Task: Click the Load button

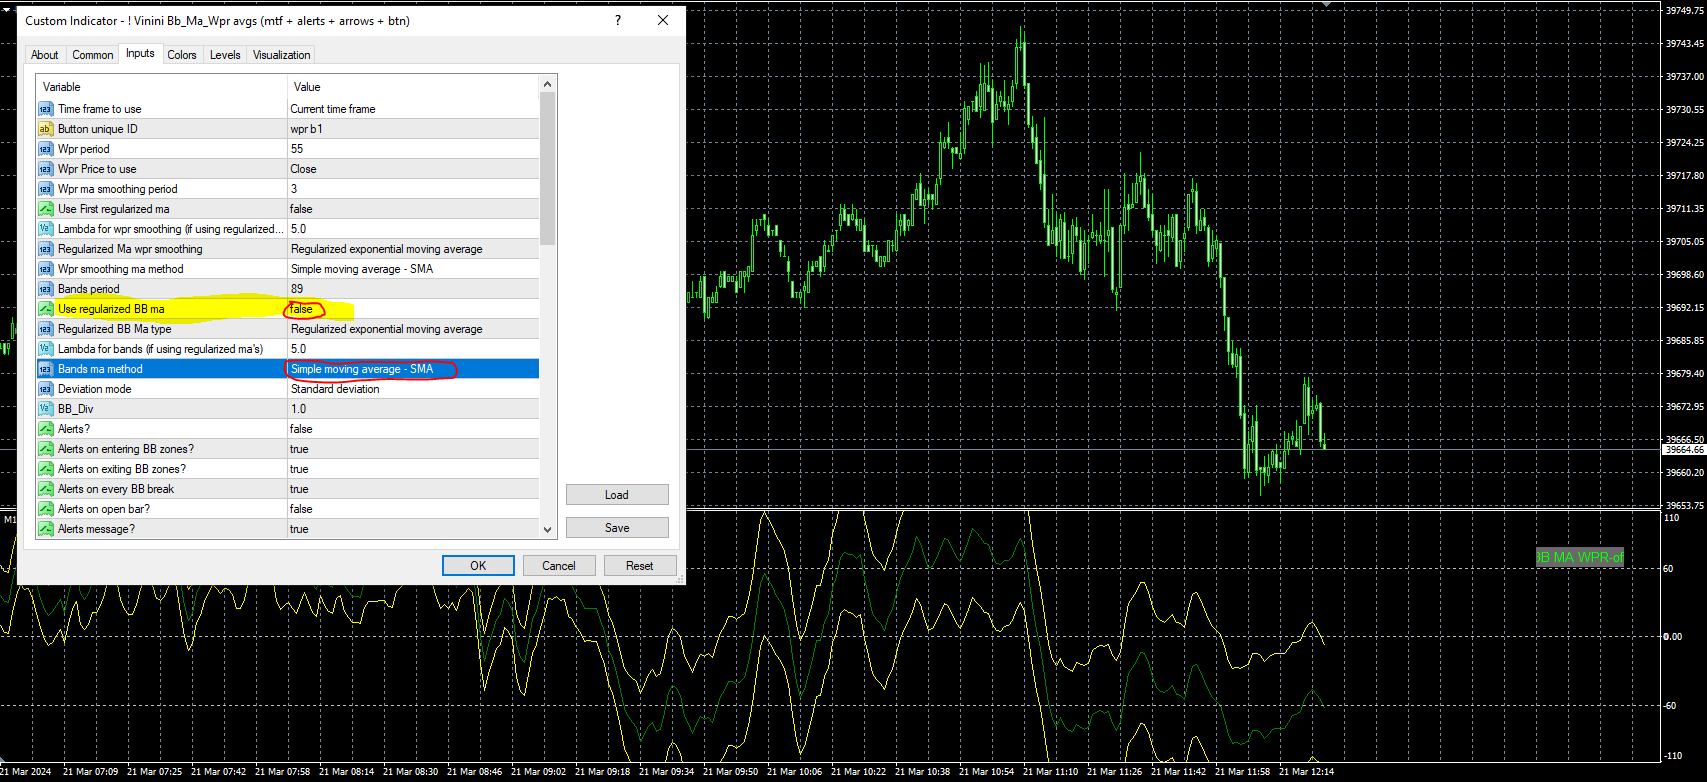Action: (617, 495)
